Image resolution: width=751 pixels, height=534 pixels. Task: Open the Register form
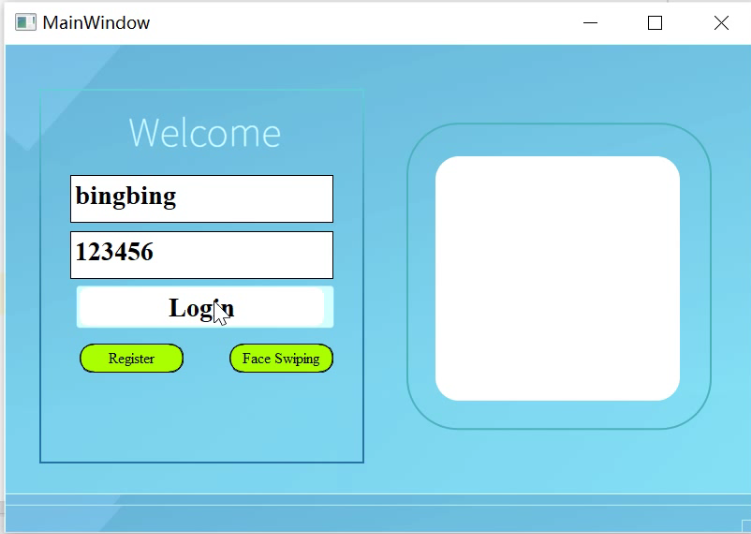coord(131,358)
